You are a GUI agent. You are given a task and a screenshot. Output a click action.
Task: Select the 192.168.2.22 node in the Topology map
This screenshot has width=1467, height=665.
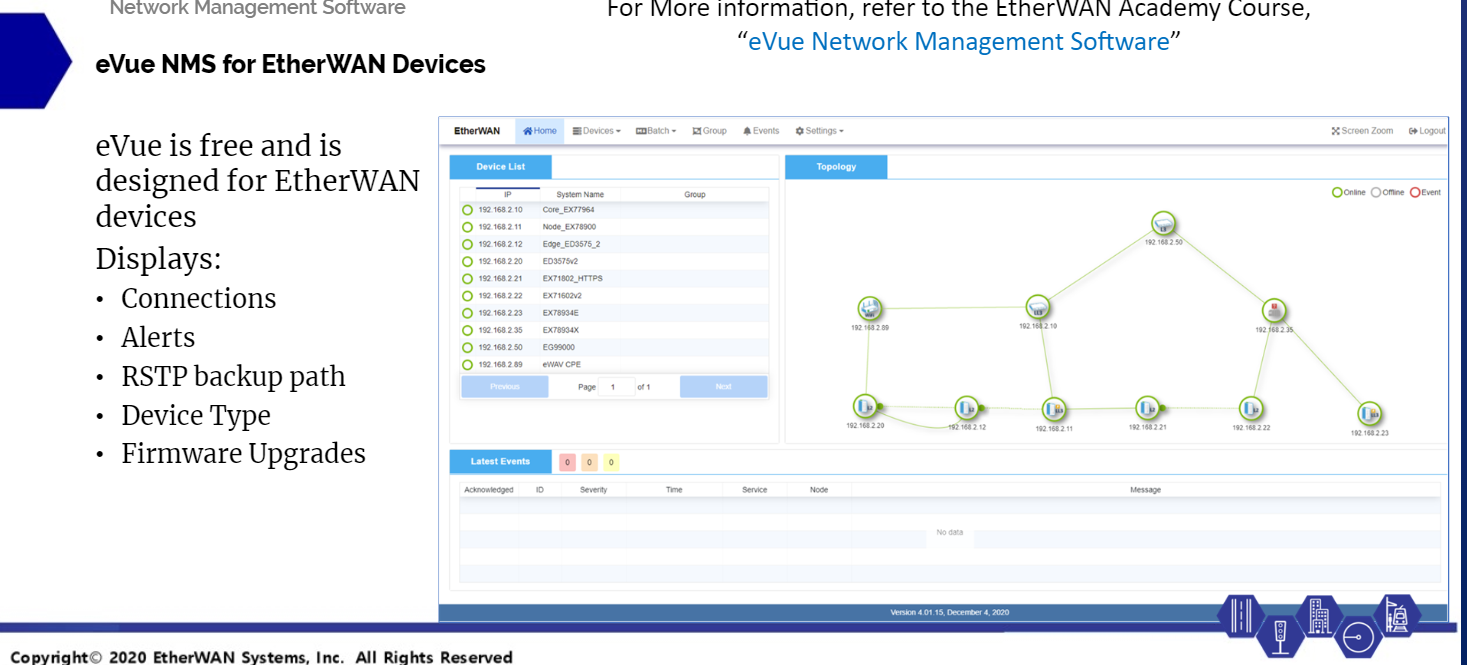[x=1250, y=408]
